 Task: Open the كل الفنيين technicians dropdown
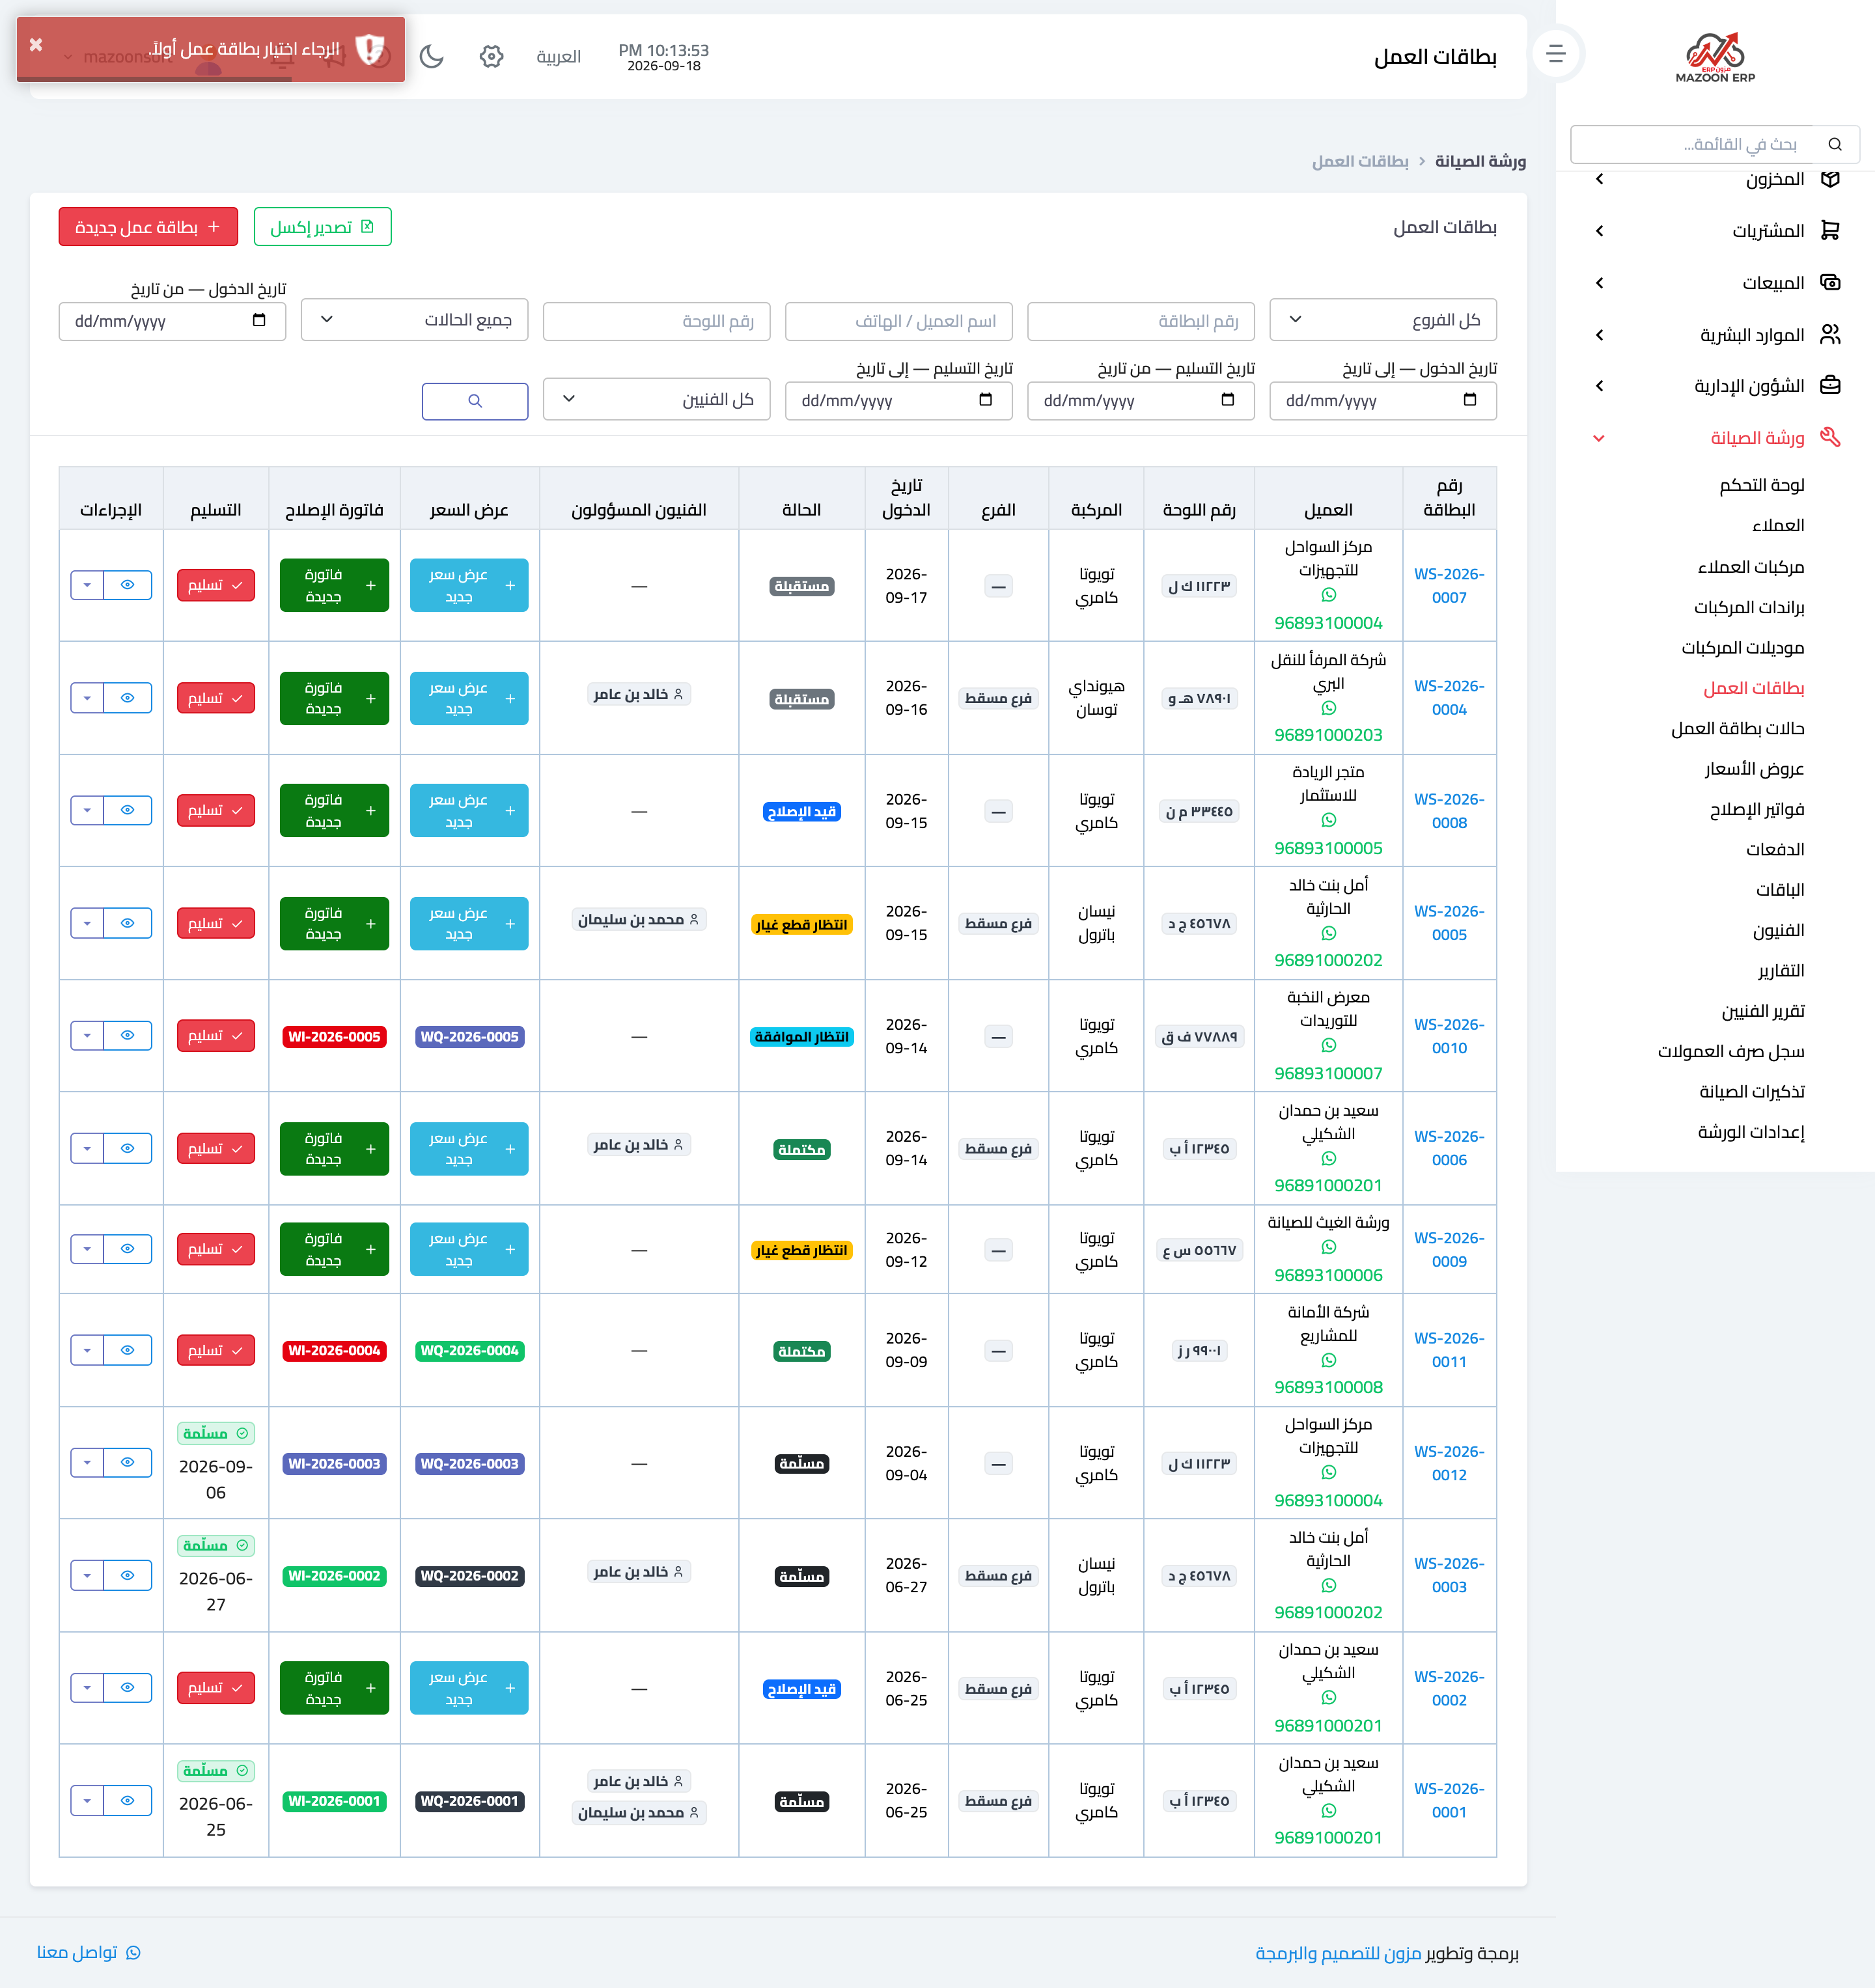[x=656, y=399]
